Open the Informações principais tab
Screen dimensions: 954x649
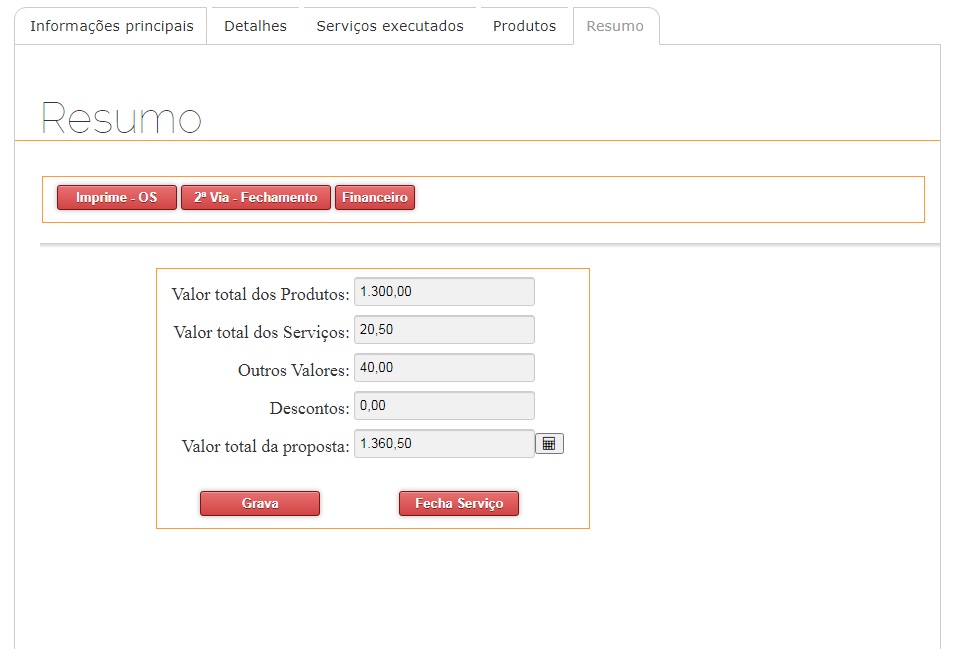[111, 26]
